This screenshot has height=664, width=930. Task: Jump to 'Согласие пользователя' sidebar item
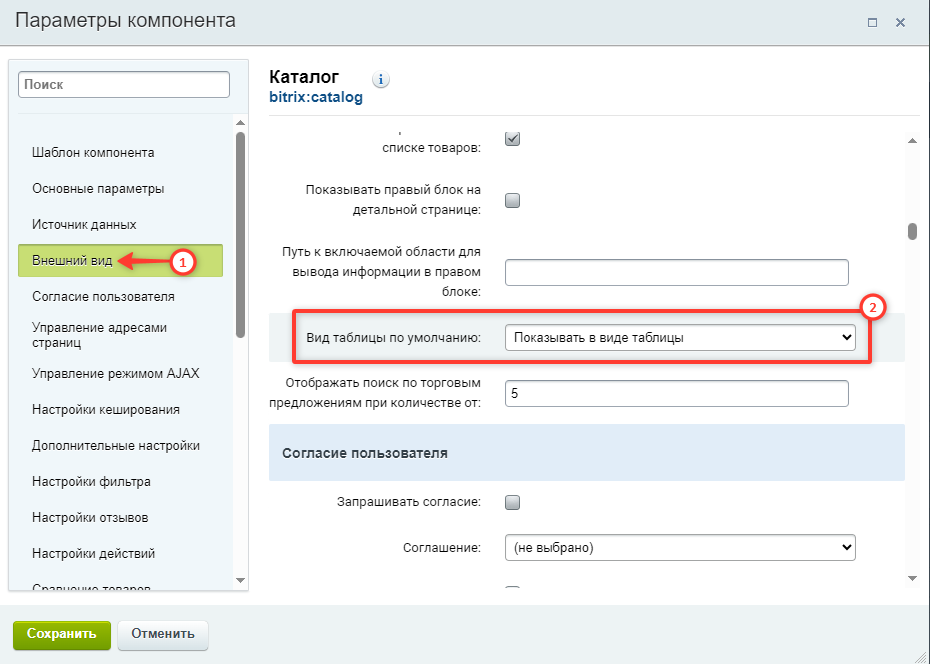[103, 296]
